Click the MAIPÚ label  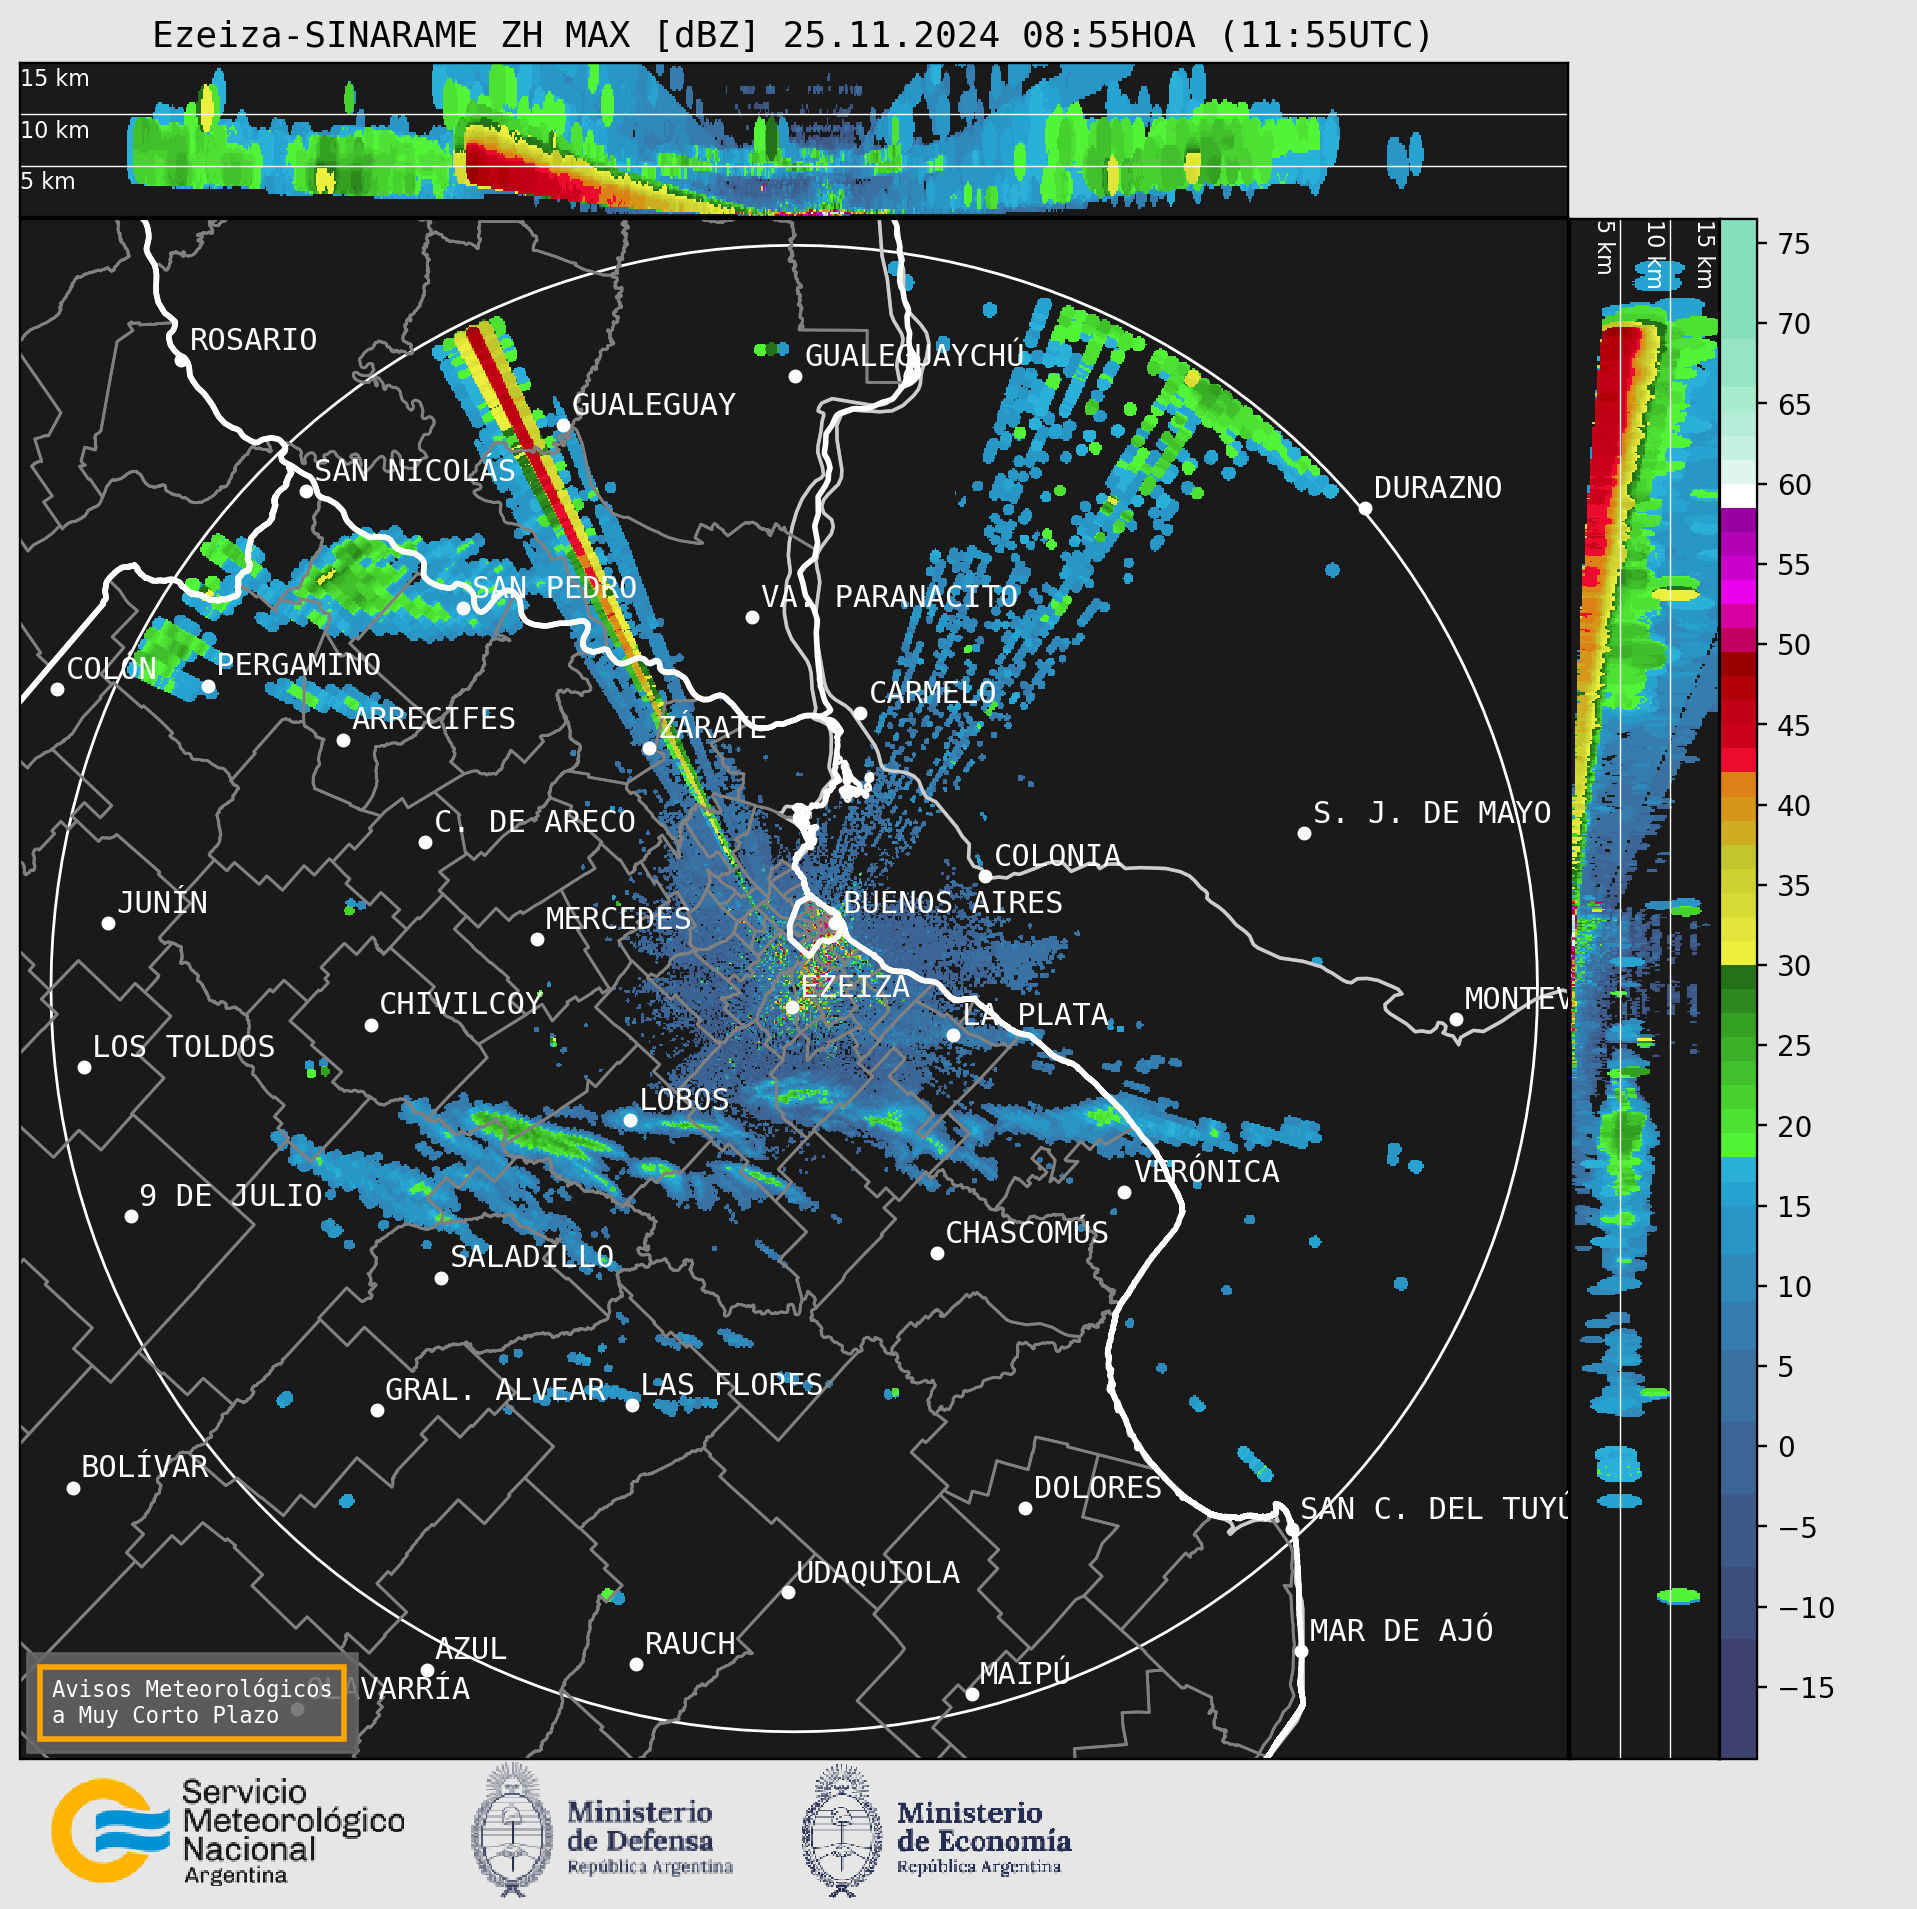1025,1673
